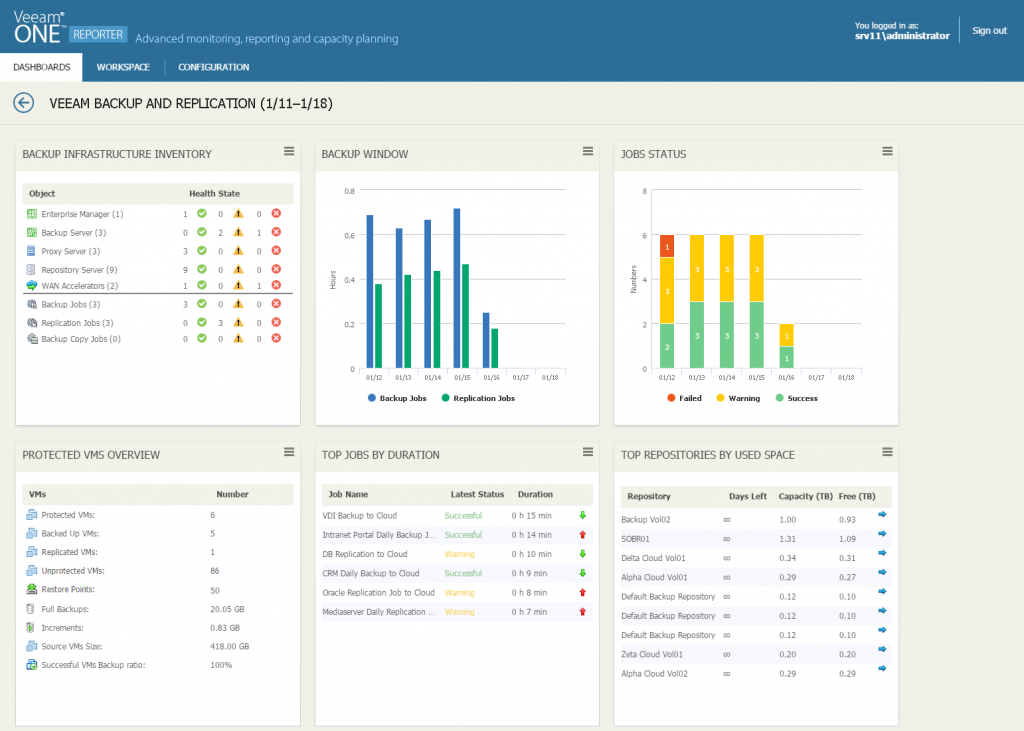Open Jobs Status widget hamburger menu
Viewport: 1024px width, 731px height.
(x=887, y=151)
